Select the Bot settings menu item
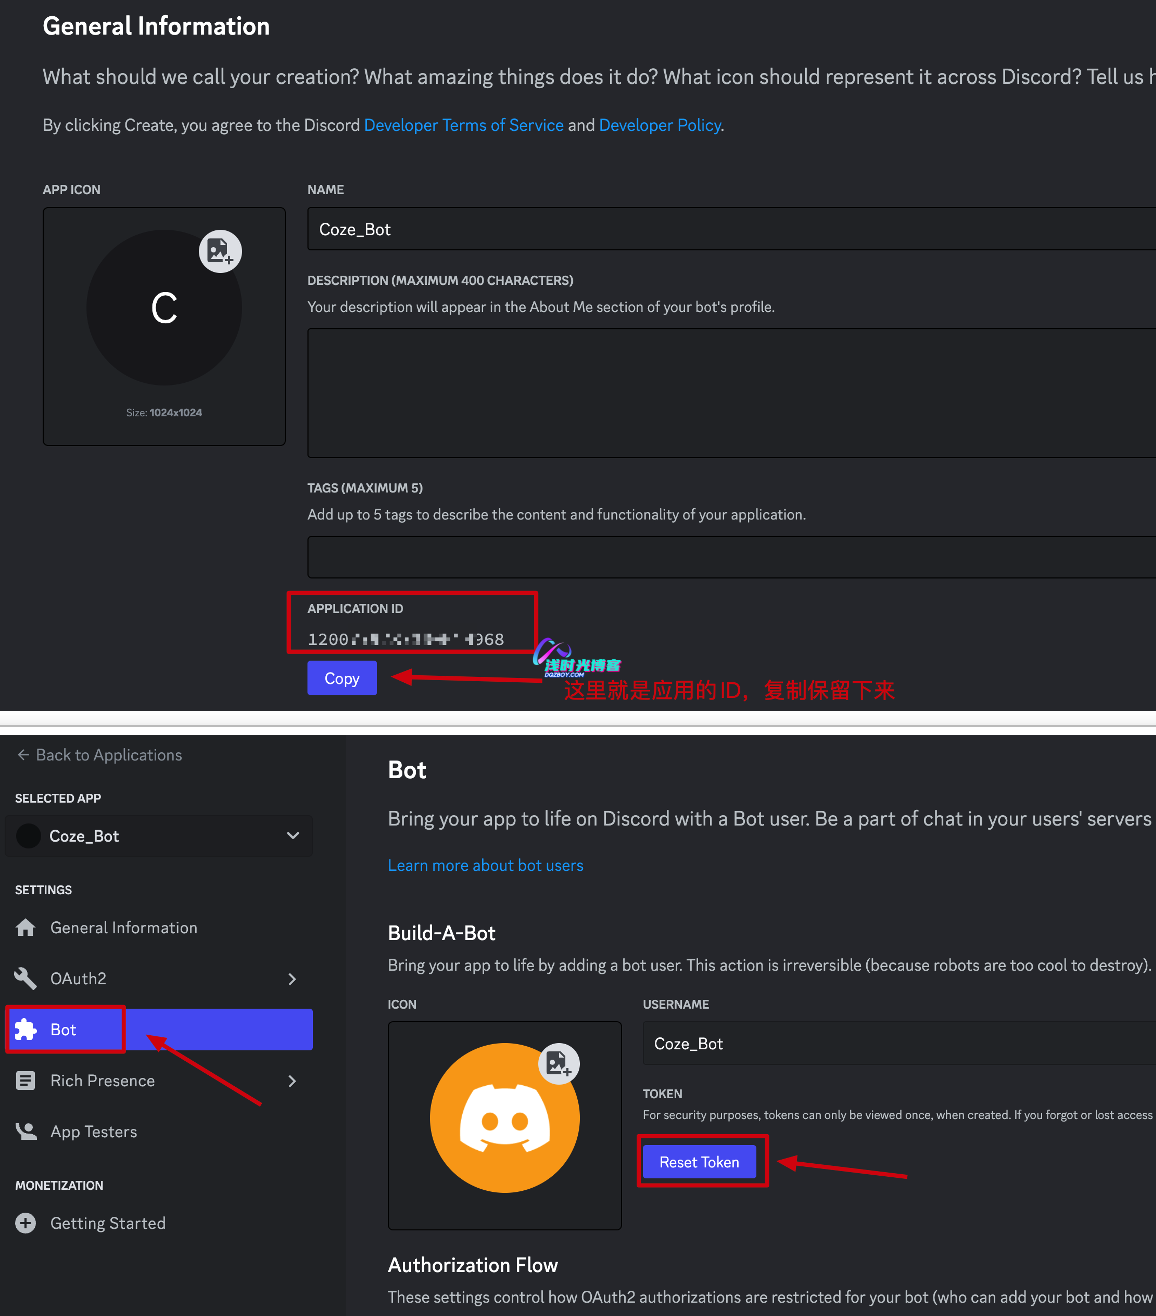This screenshot has width=1156, height=1316. (159, 1029)
